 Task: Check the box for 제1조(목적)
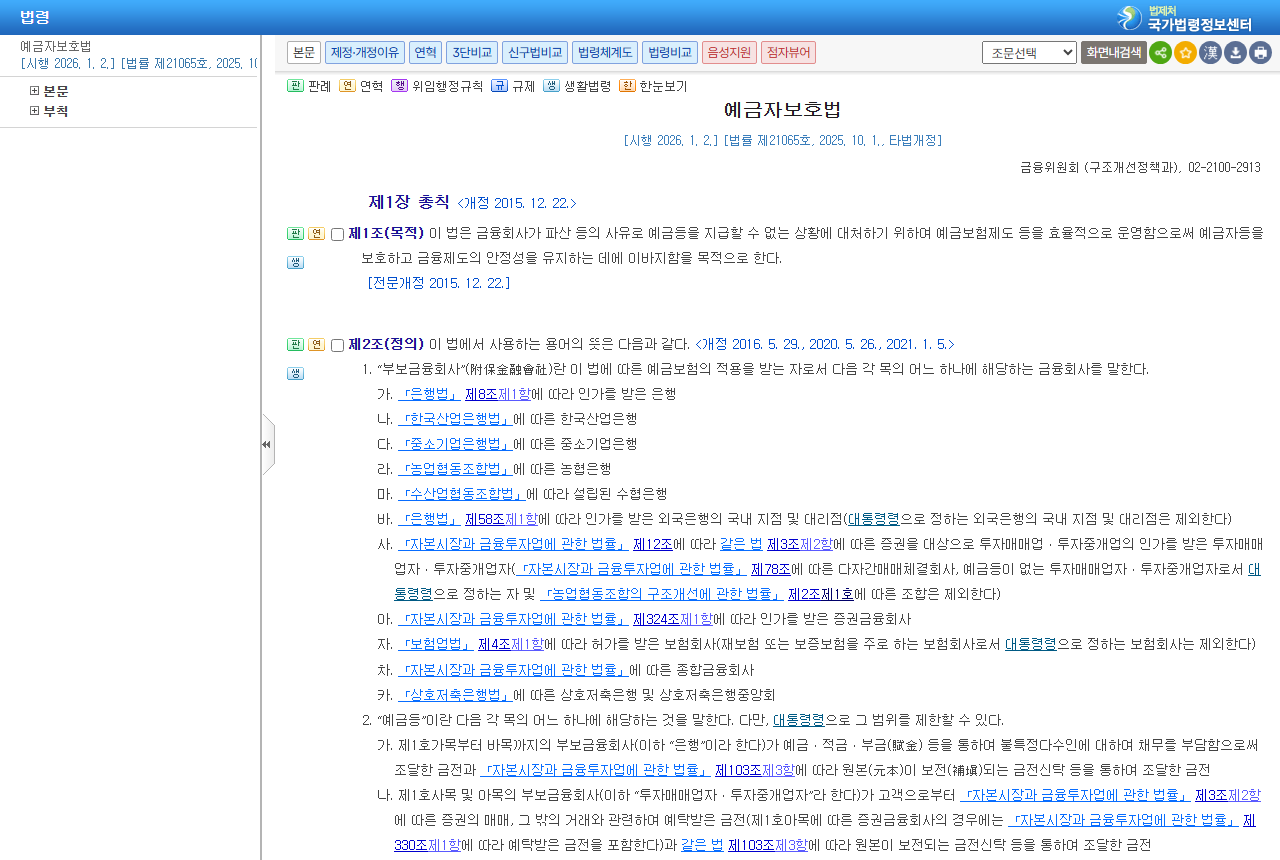point(337,235)
